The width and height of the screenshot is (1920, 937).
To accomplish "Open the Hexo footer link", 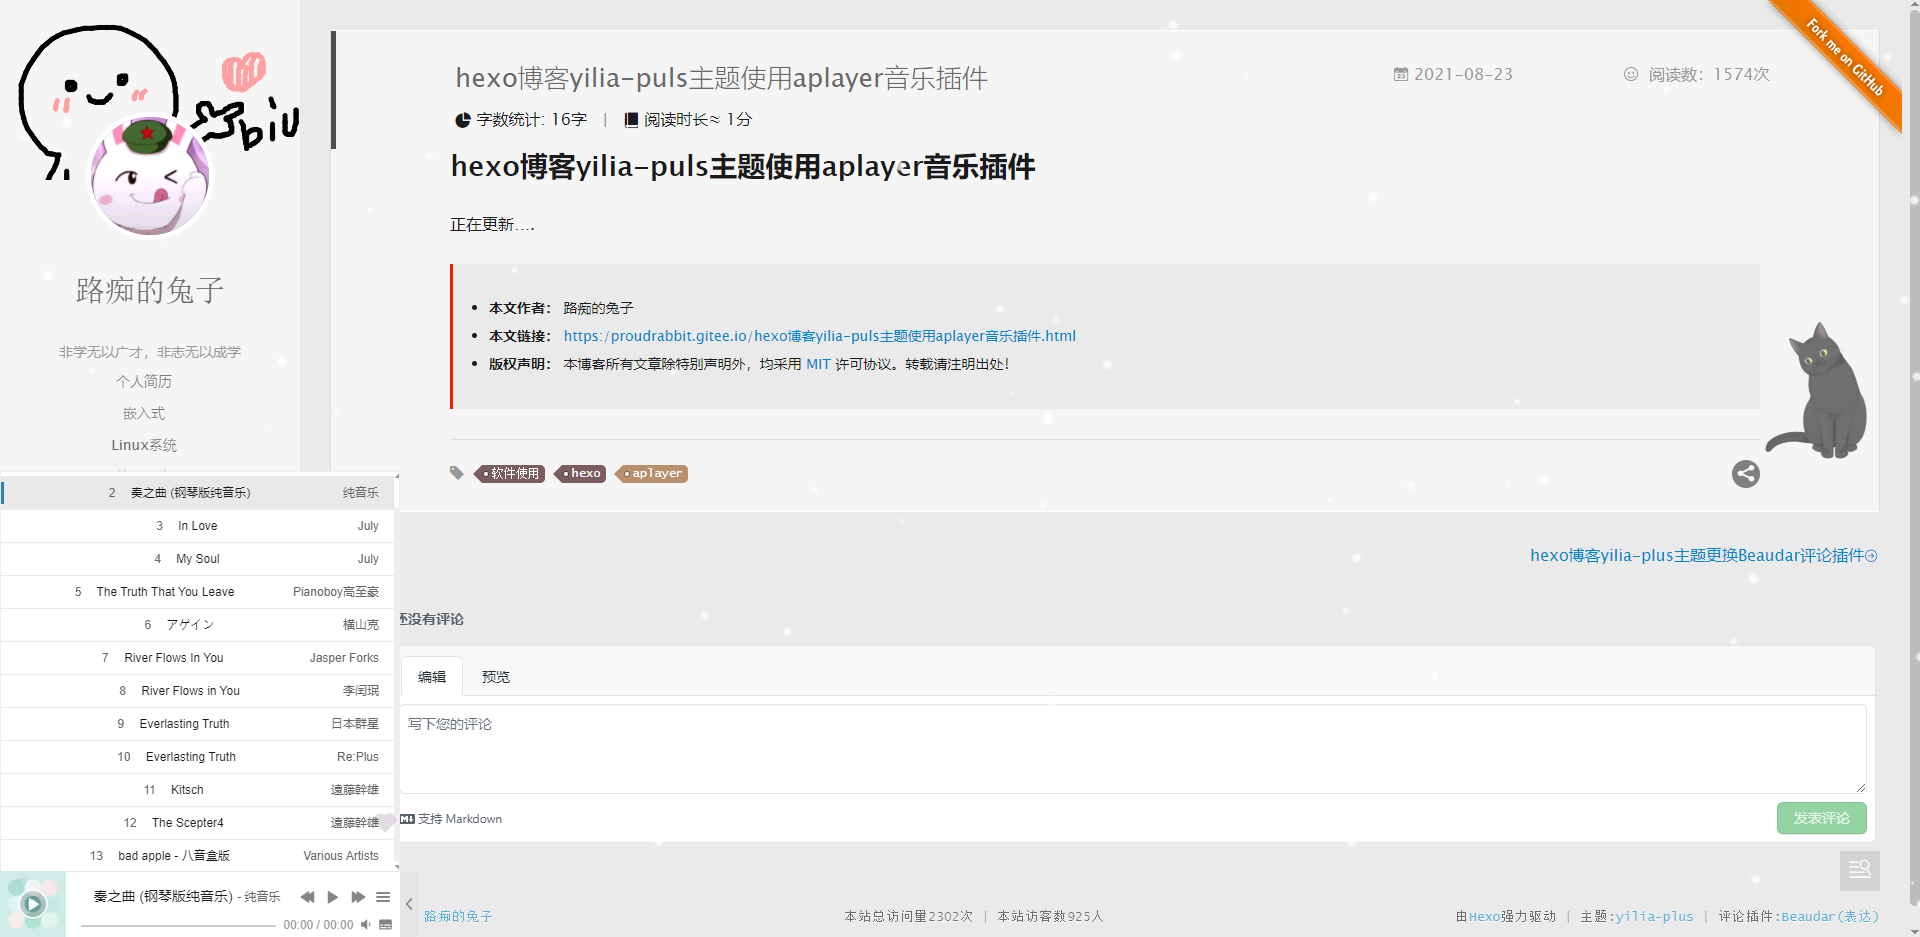I will tap(1484, 916).
